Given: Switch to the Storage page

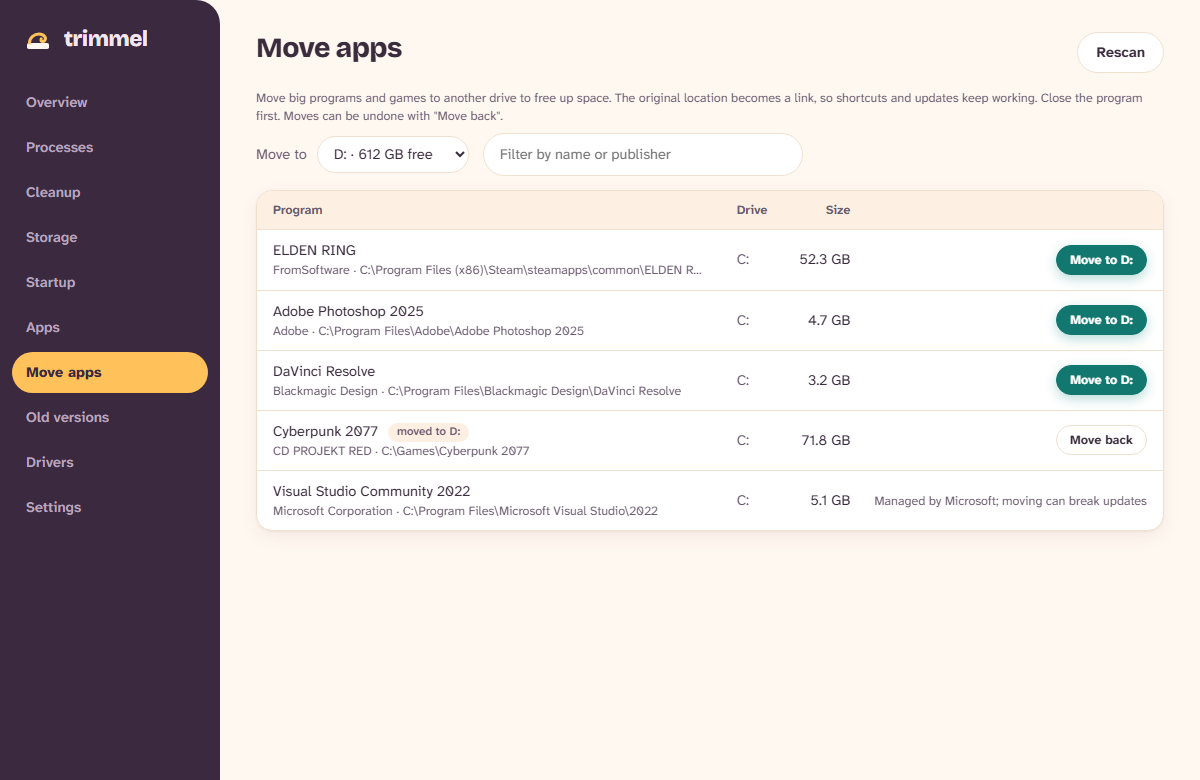Looking at the screenshot, I should click(110, 237).
